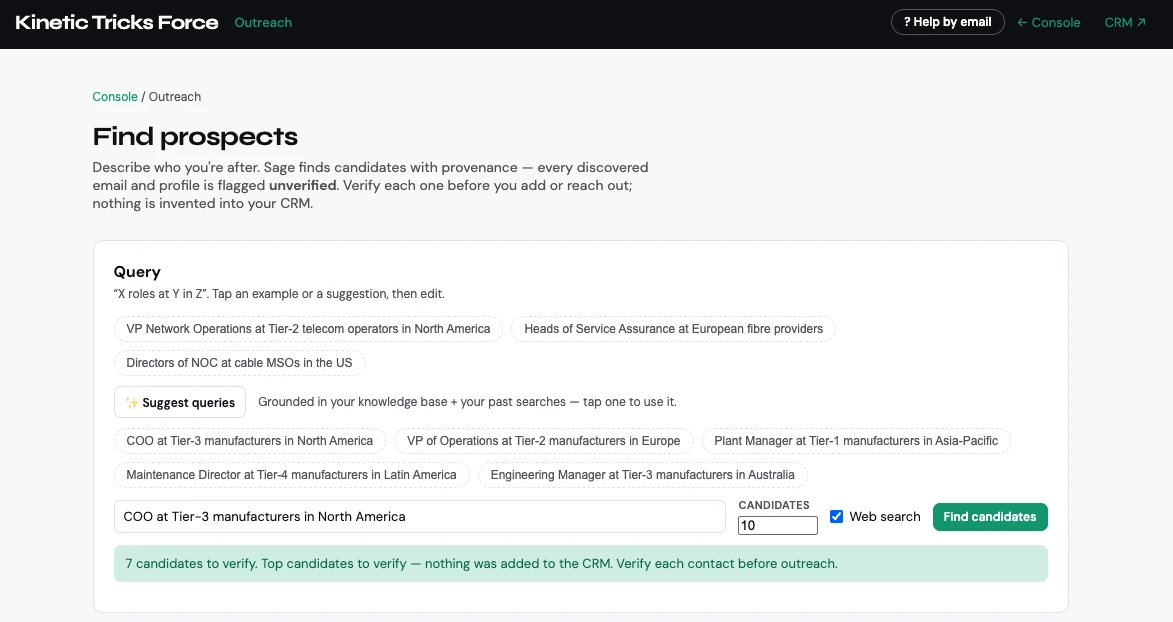Screen dimensions: 1173x622
Task: Click Find candidates
Action: [990, 516]
